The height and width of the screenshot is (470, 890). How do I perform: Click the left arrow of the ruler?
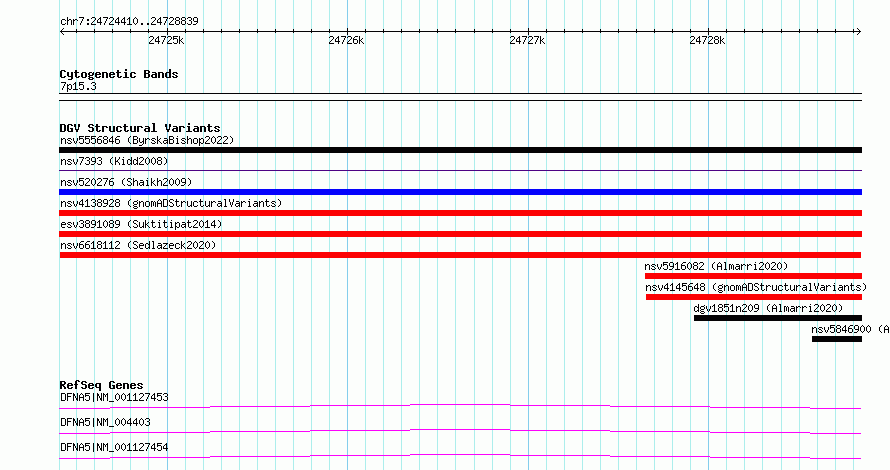[x=62, y=31]
